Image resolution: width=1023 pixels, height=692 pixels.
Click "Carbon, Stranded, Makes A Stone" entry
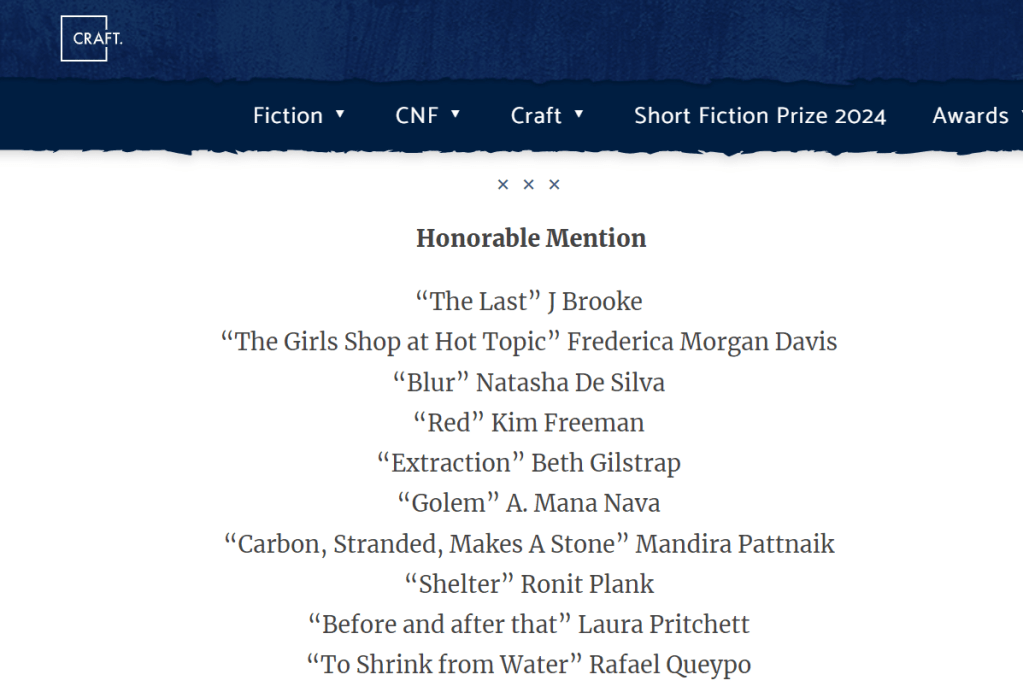pyautogui.click(x=528, y=544)
